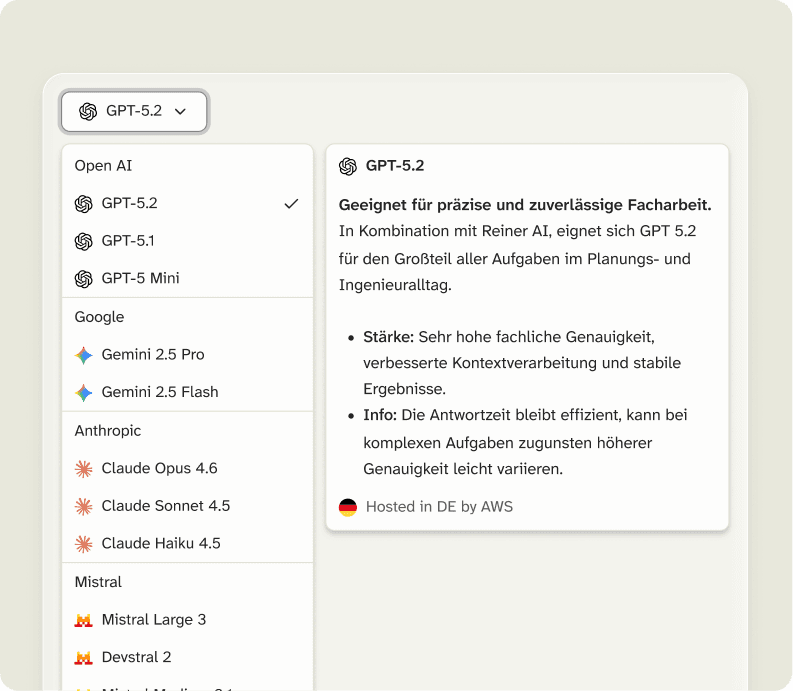Screen dimensions: 793x691
Task: Click the Mistral logo beside Devstral 2
Action: click(83, 658)
